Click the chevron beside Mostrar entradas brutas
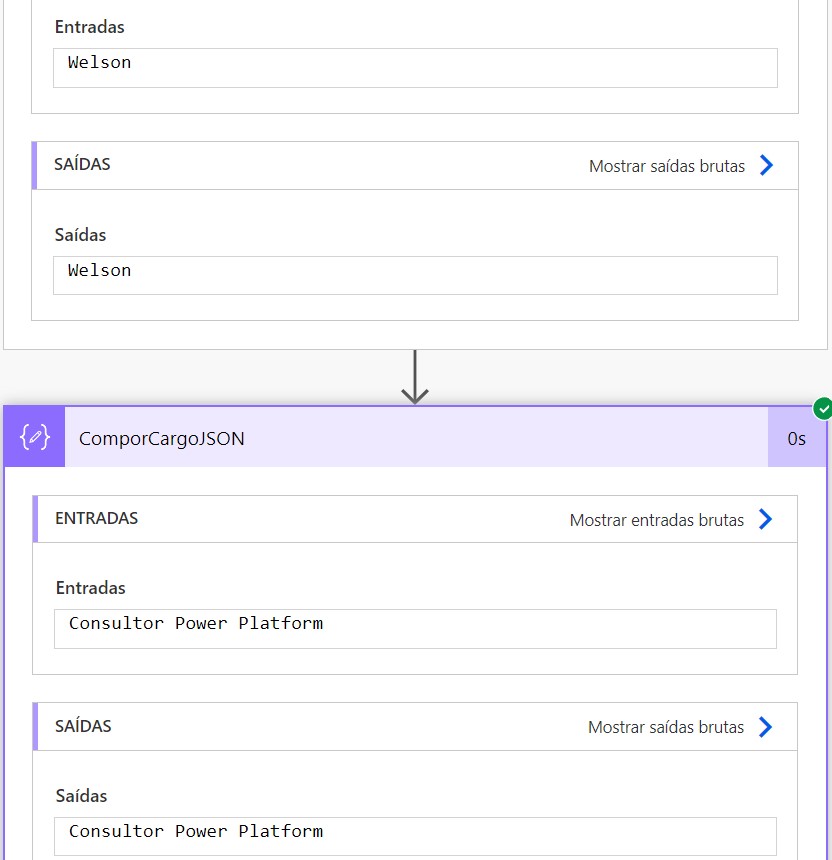The image size is (832, 860). point(765,519)
